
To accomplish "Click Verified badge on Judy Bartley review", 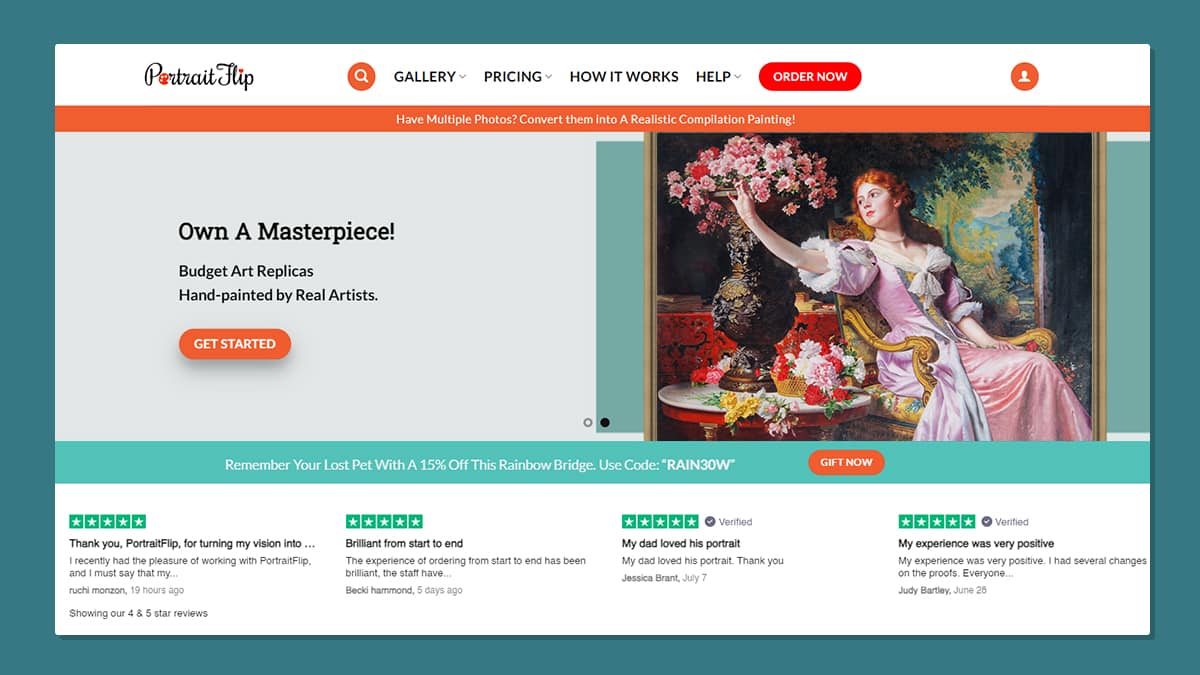I will (1005, 522).
